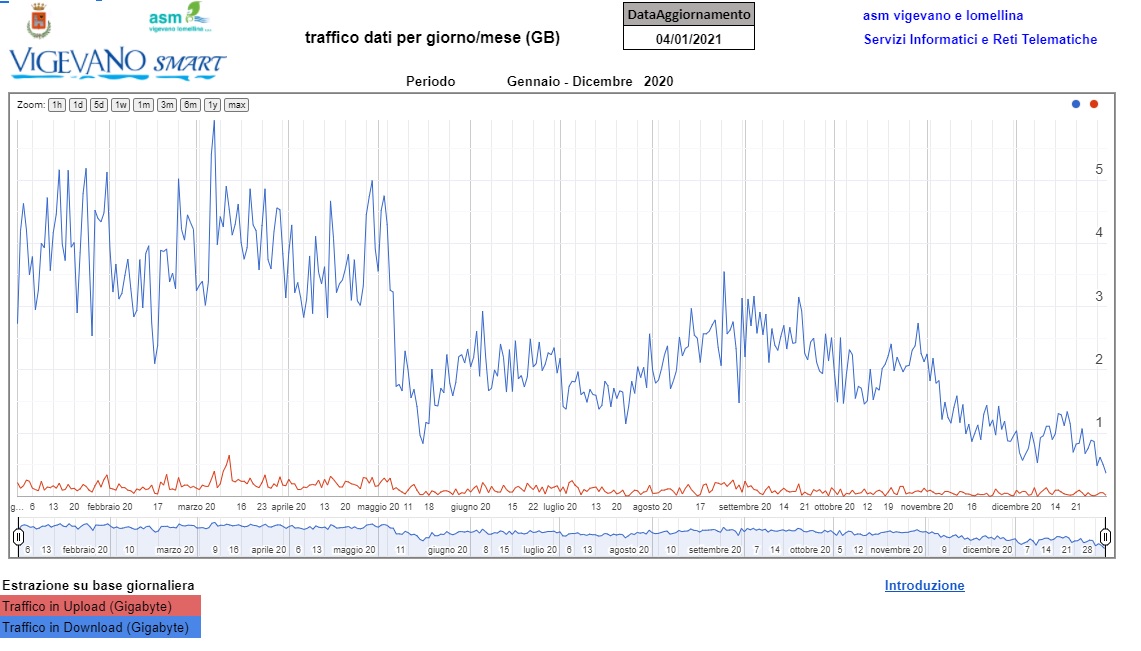The height and width of the screenshot is (651, 1141).
Task: Click Traffico in Upload legend swatch
Action: [x=100, y=606]
